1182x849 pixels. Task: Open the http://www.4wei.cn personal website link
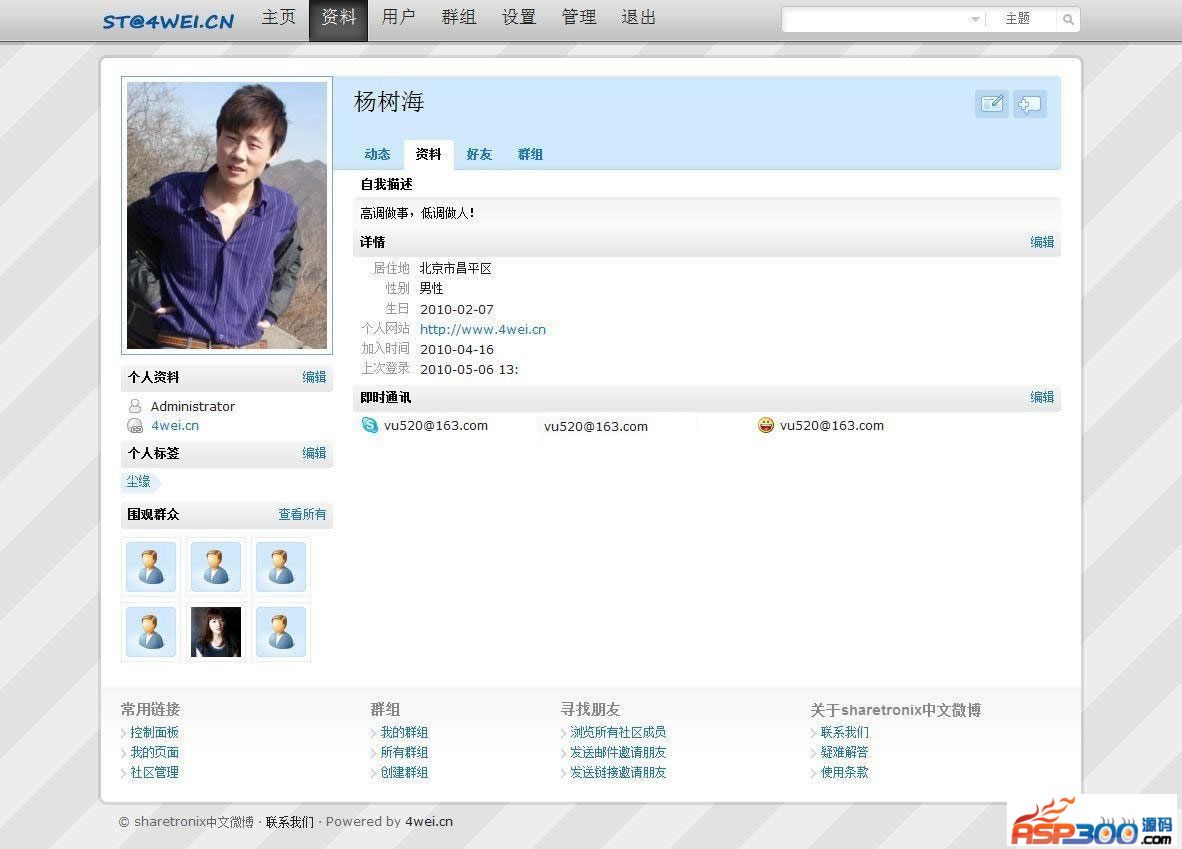[x=482, y=329]
